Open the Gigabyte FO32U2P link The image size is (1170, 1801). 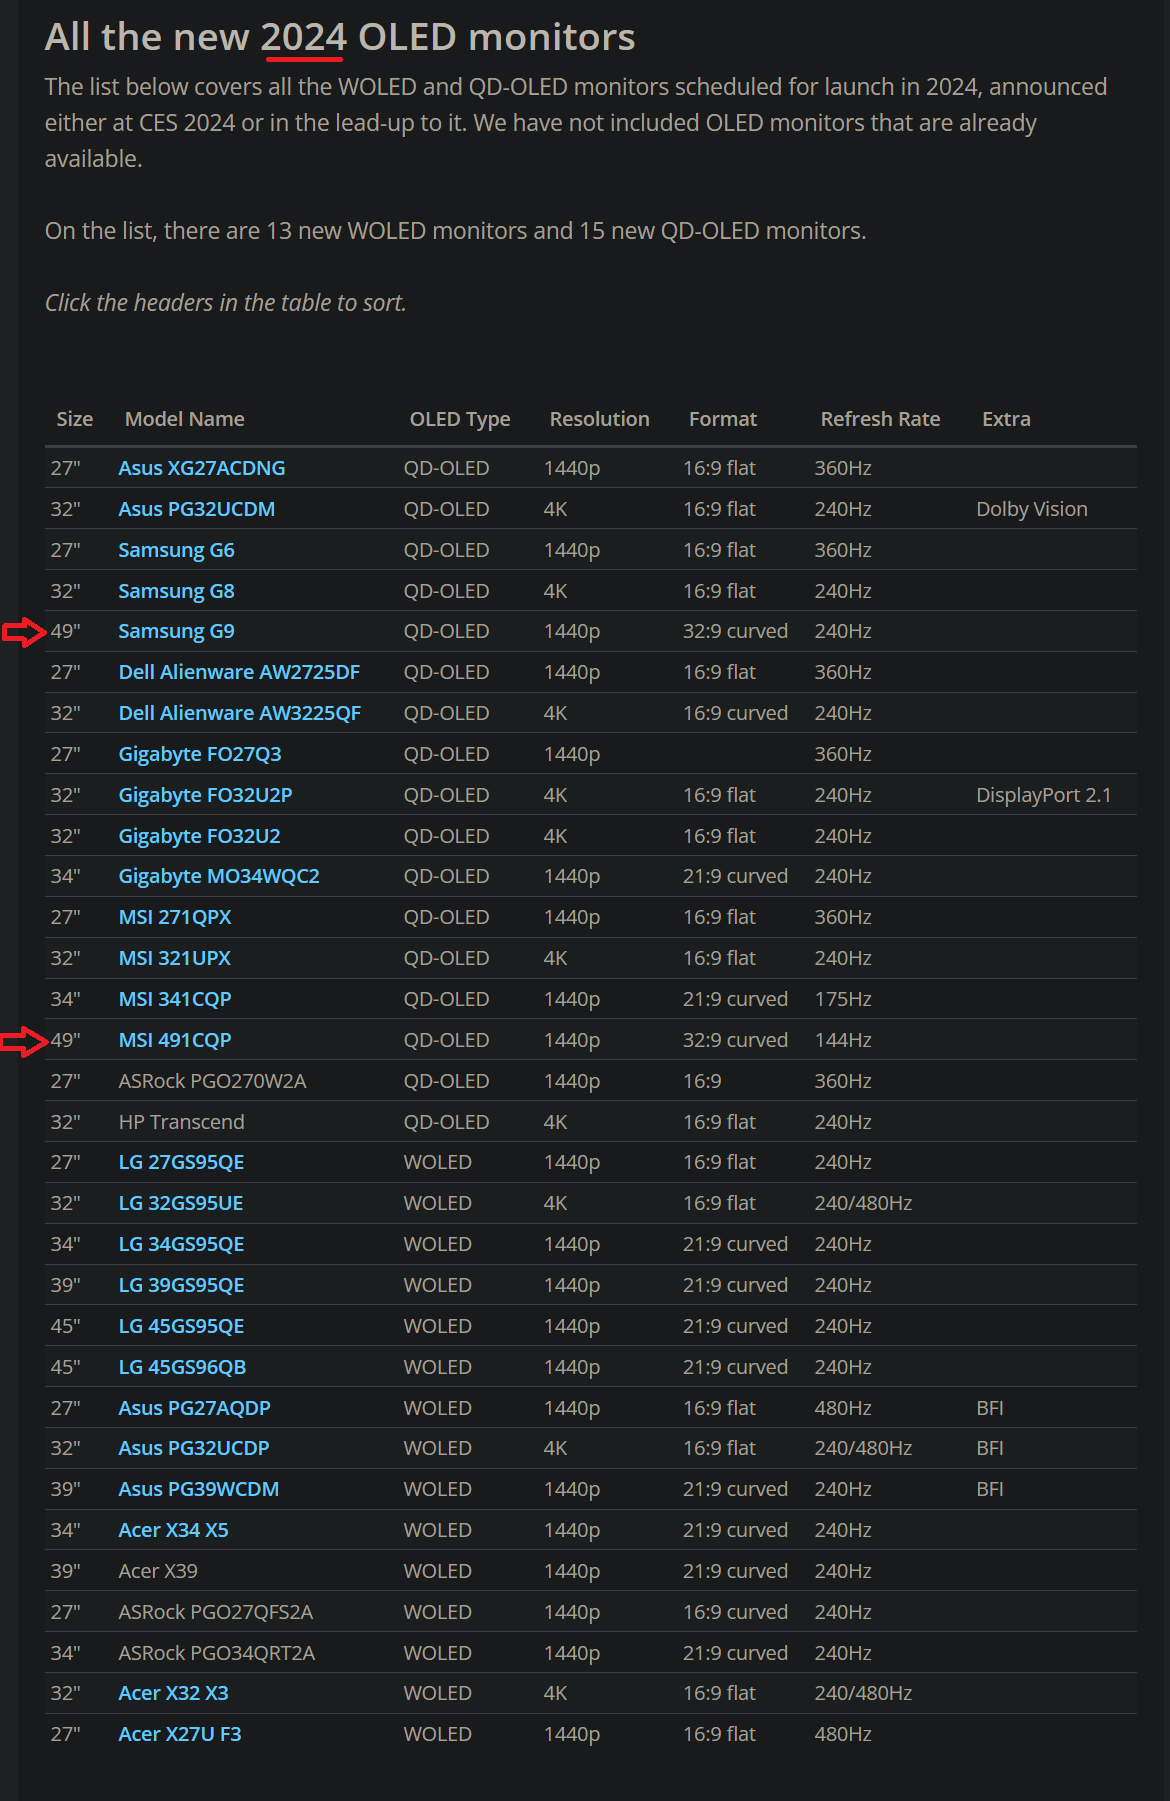(x=206, y=795)
